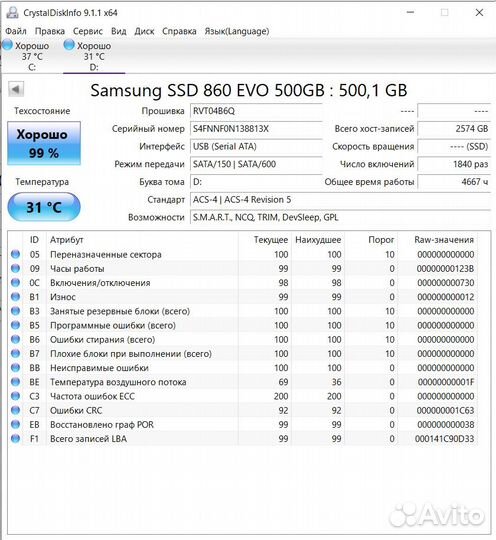This screenshot has width=496, height=540.
Task: Open the Сервис menu
Action: click(x=87, y=31)
